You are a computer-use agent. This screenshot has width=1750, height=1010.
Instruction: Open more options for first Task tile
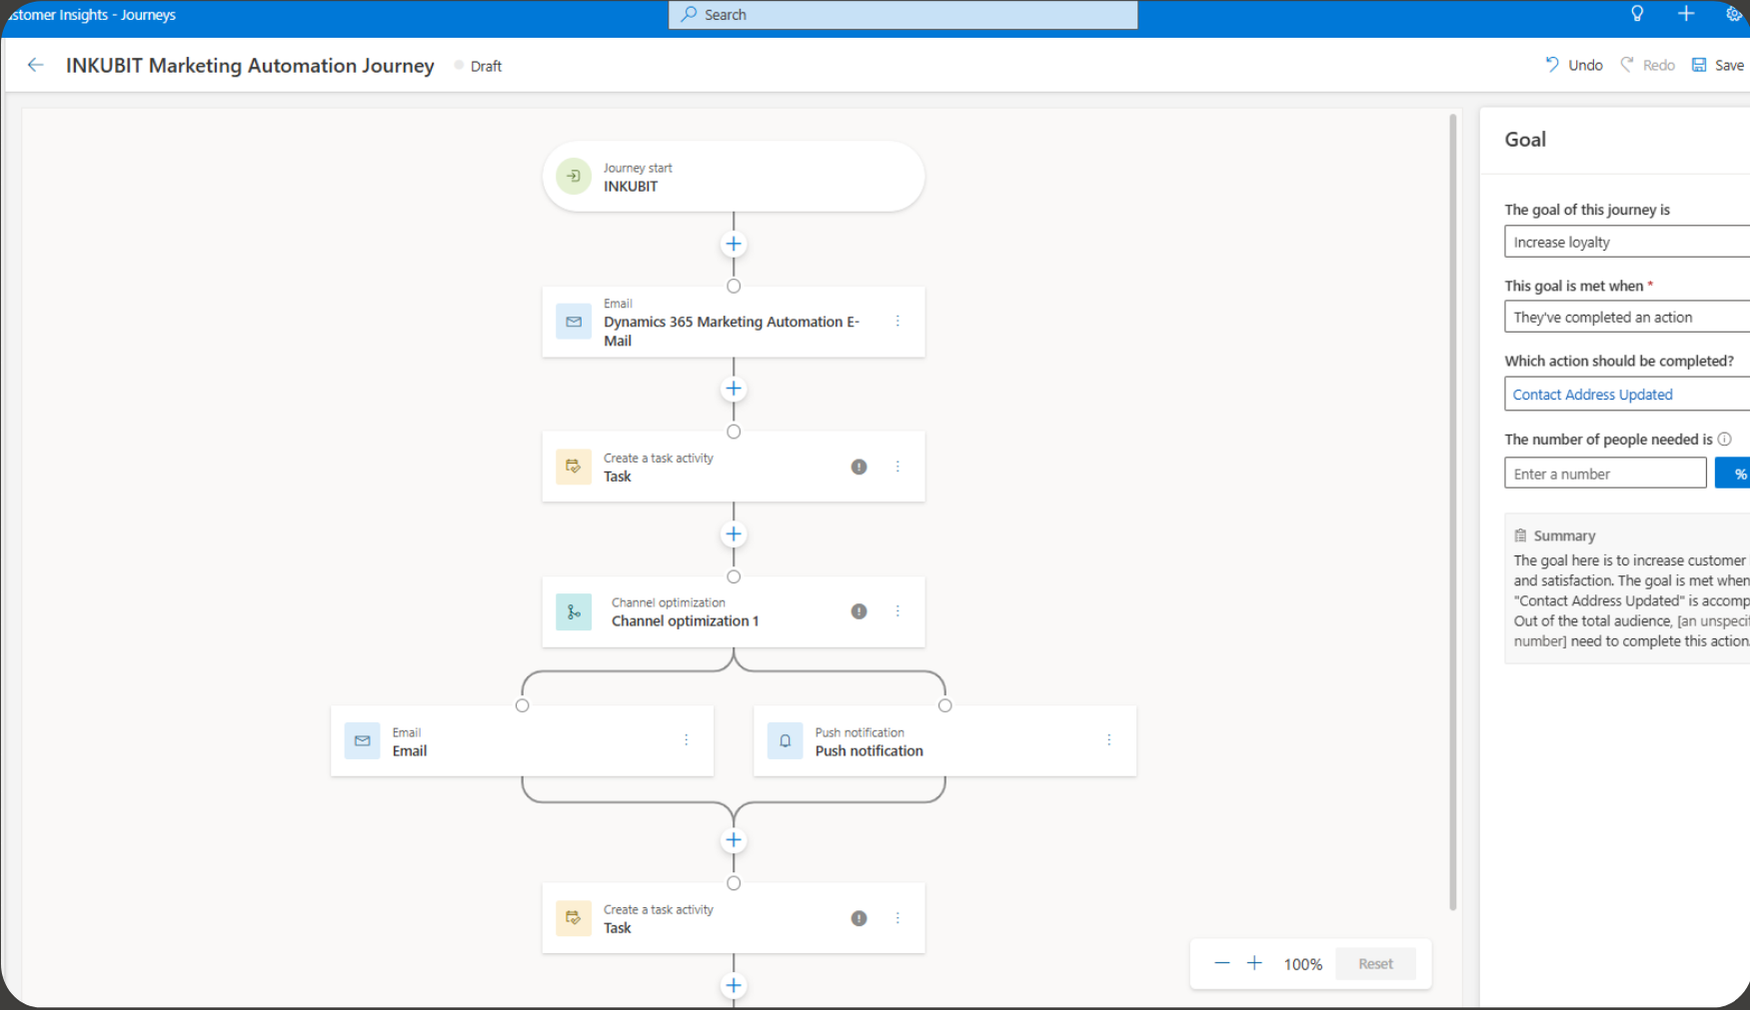(898, 467)
